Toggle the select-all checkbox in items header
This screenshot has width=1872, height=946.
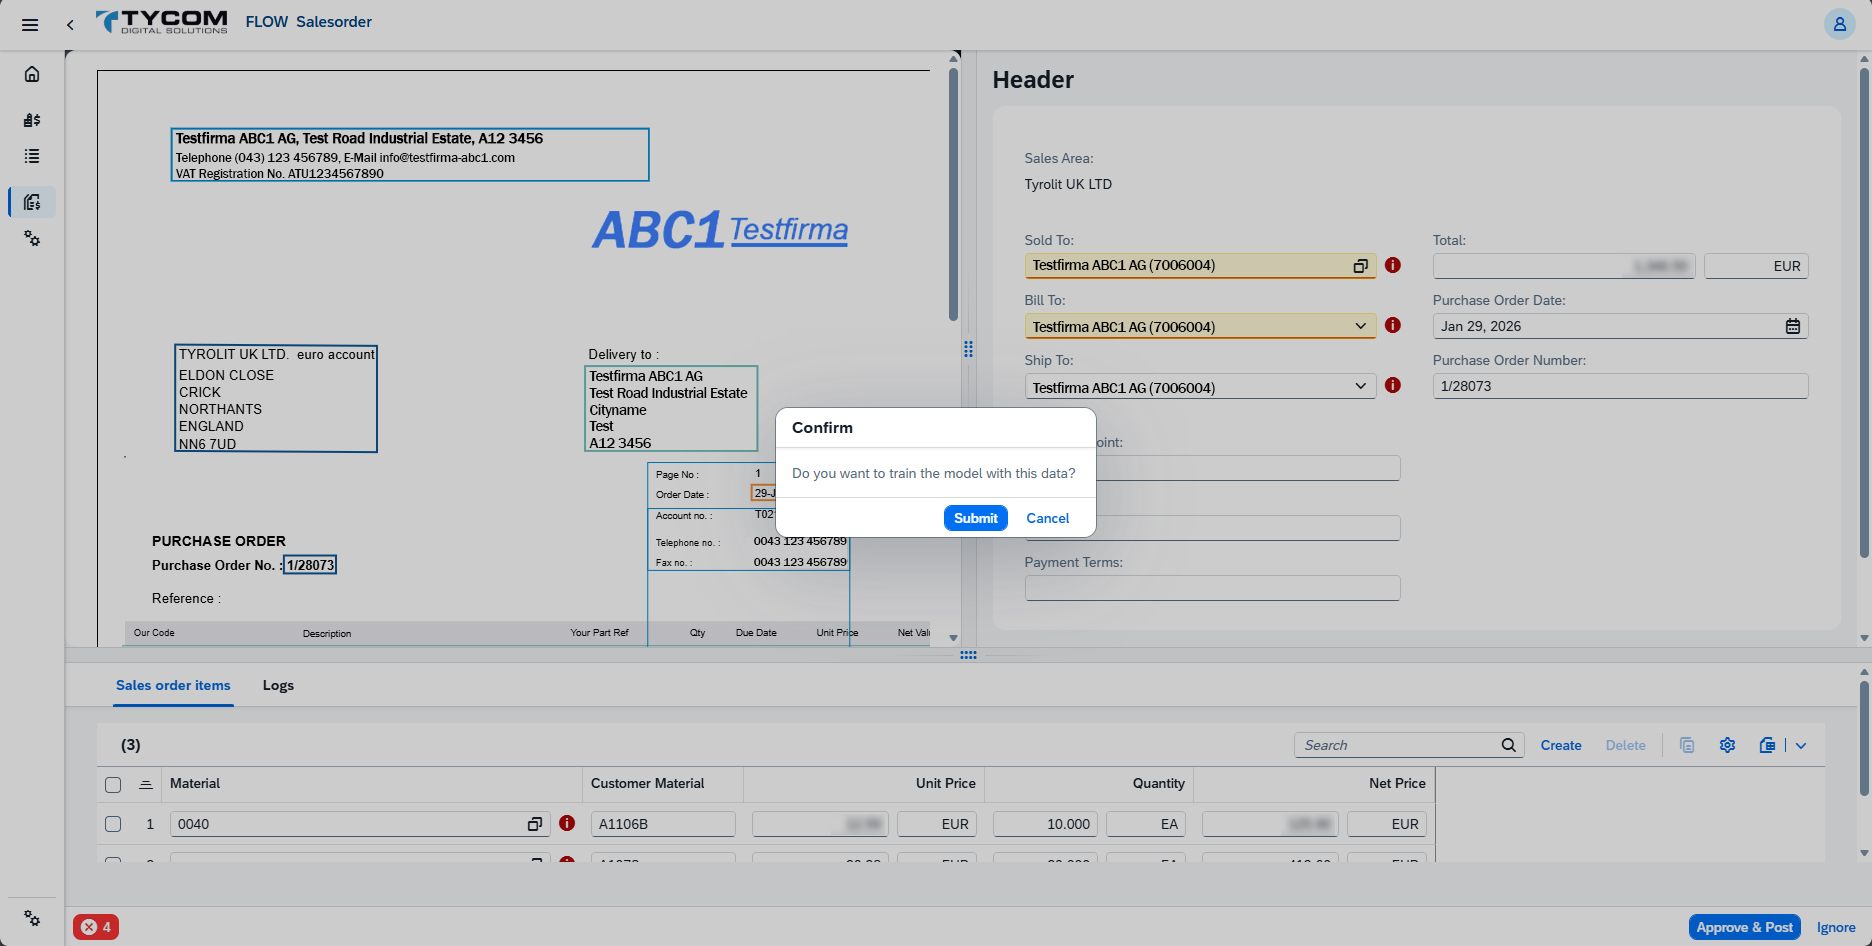coord(113,784)
